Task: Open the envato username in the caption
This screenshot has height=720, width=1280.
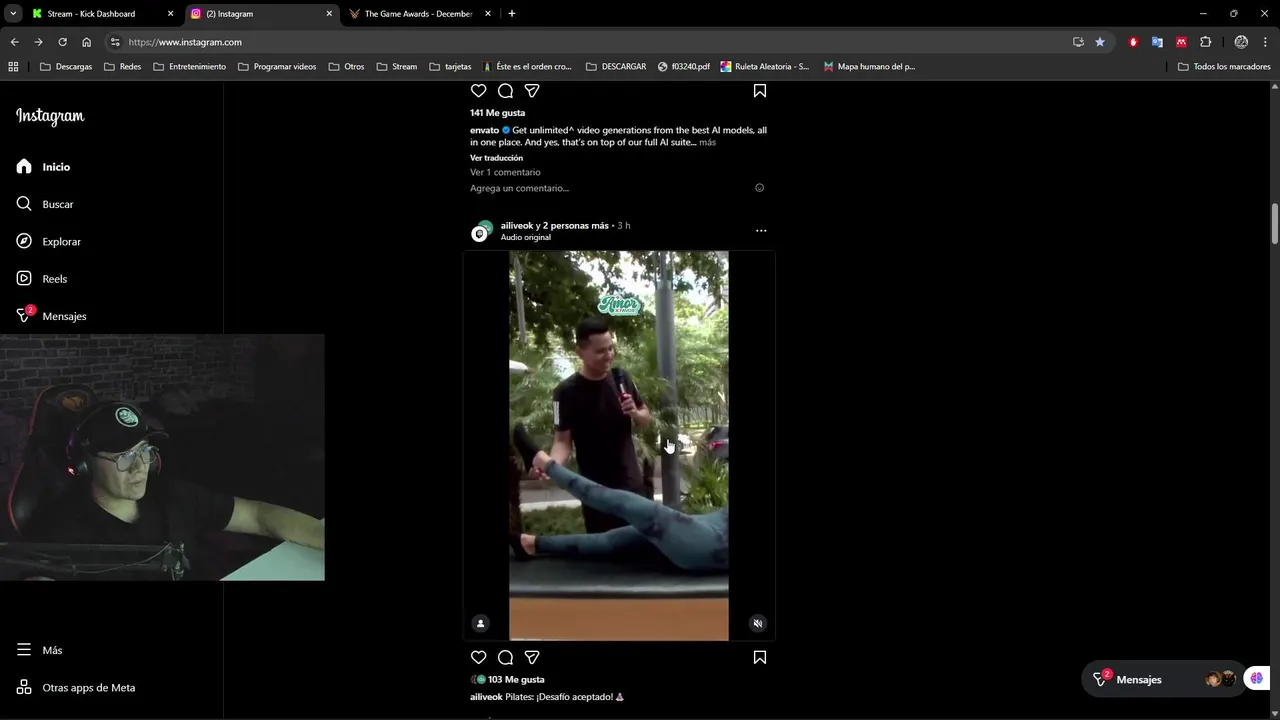Action: click(484, 130)
